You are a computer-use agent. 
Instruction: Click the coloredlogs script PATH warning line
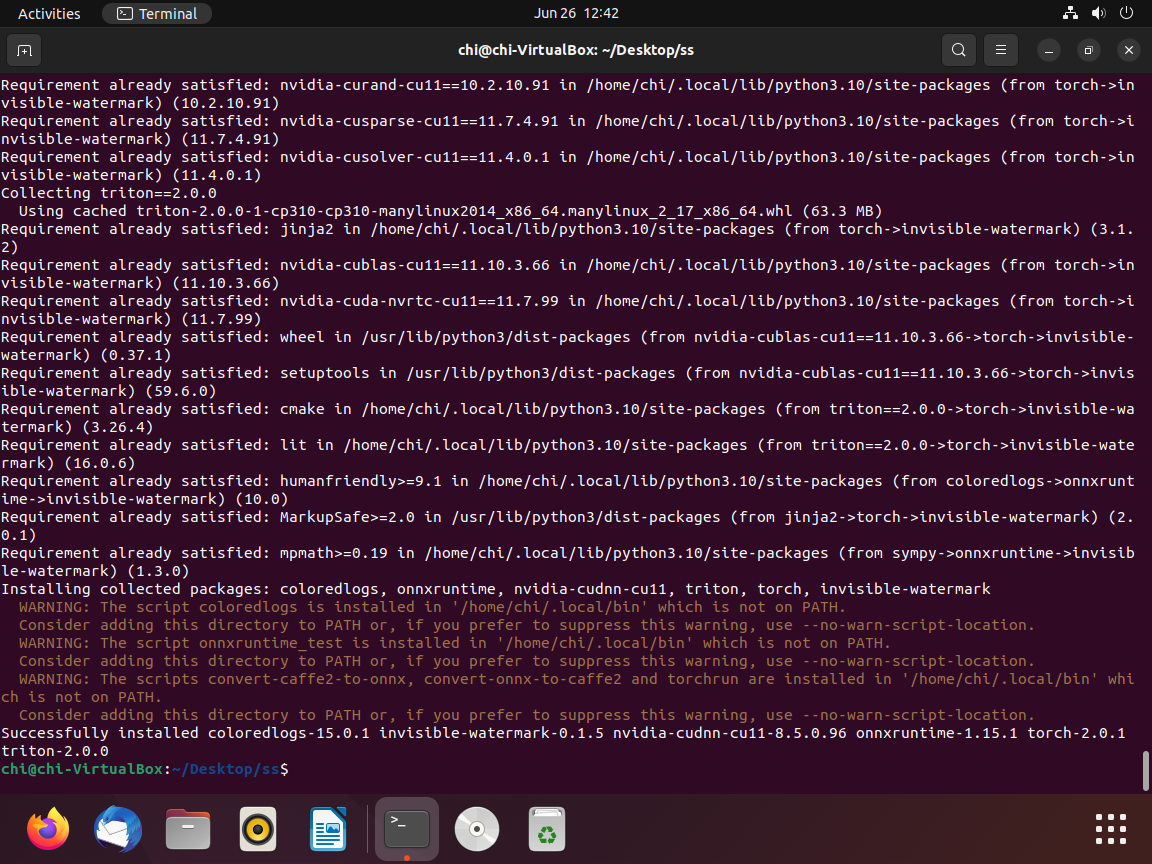click(x=432, y=608)
